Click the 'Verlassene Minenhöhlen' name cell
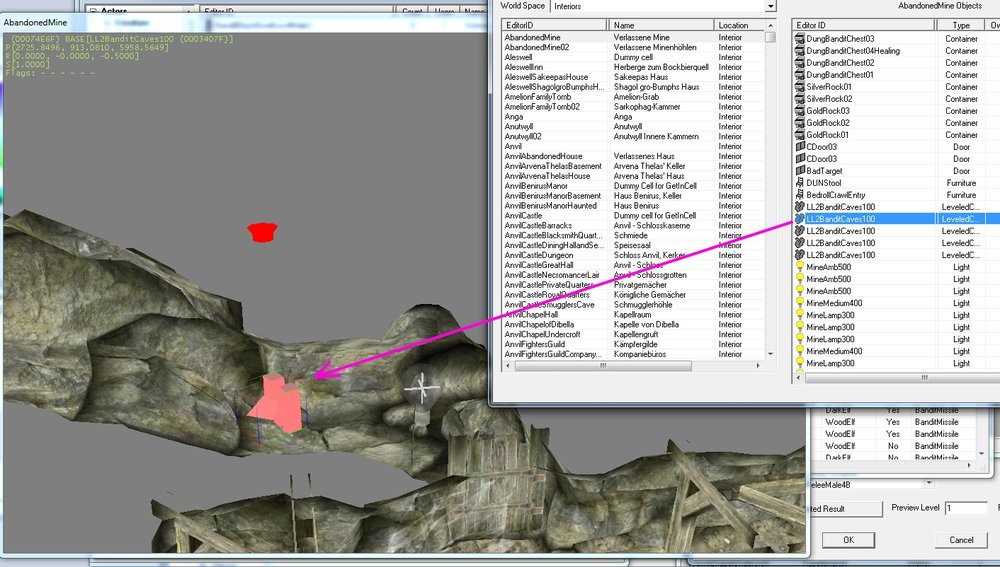Viewport: 1000px width, 567px height. click(x=655, y=48)
